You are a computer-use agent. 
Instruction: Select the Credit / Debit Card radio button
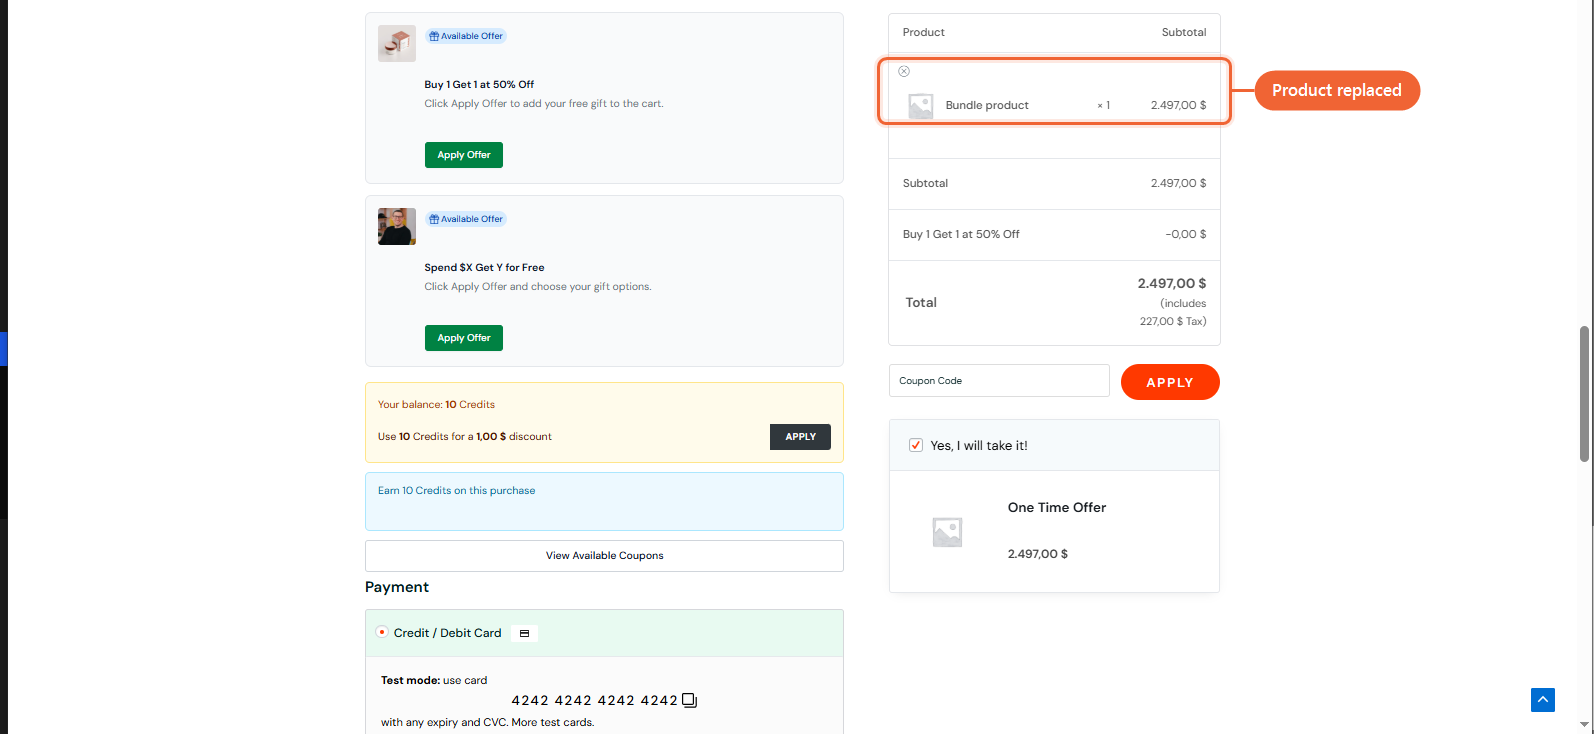coord(382,632)
